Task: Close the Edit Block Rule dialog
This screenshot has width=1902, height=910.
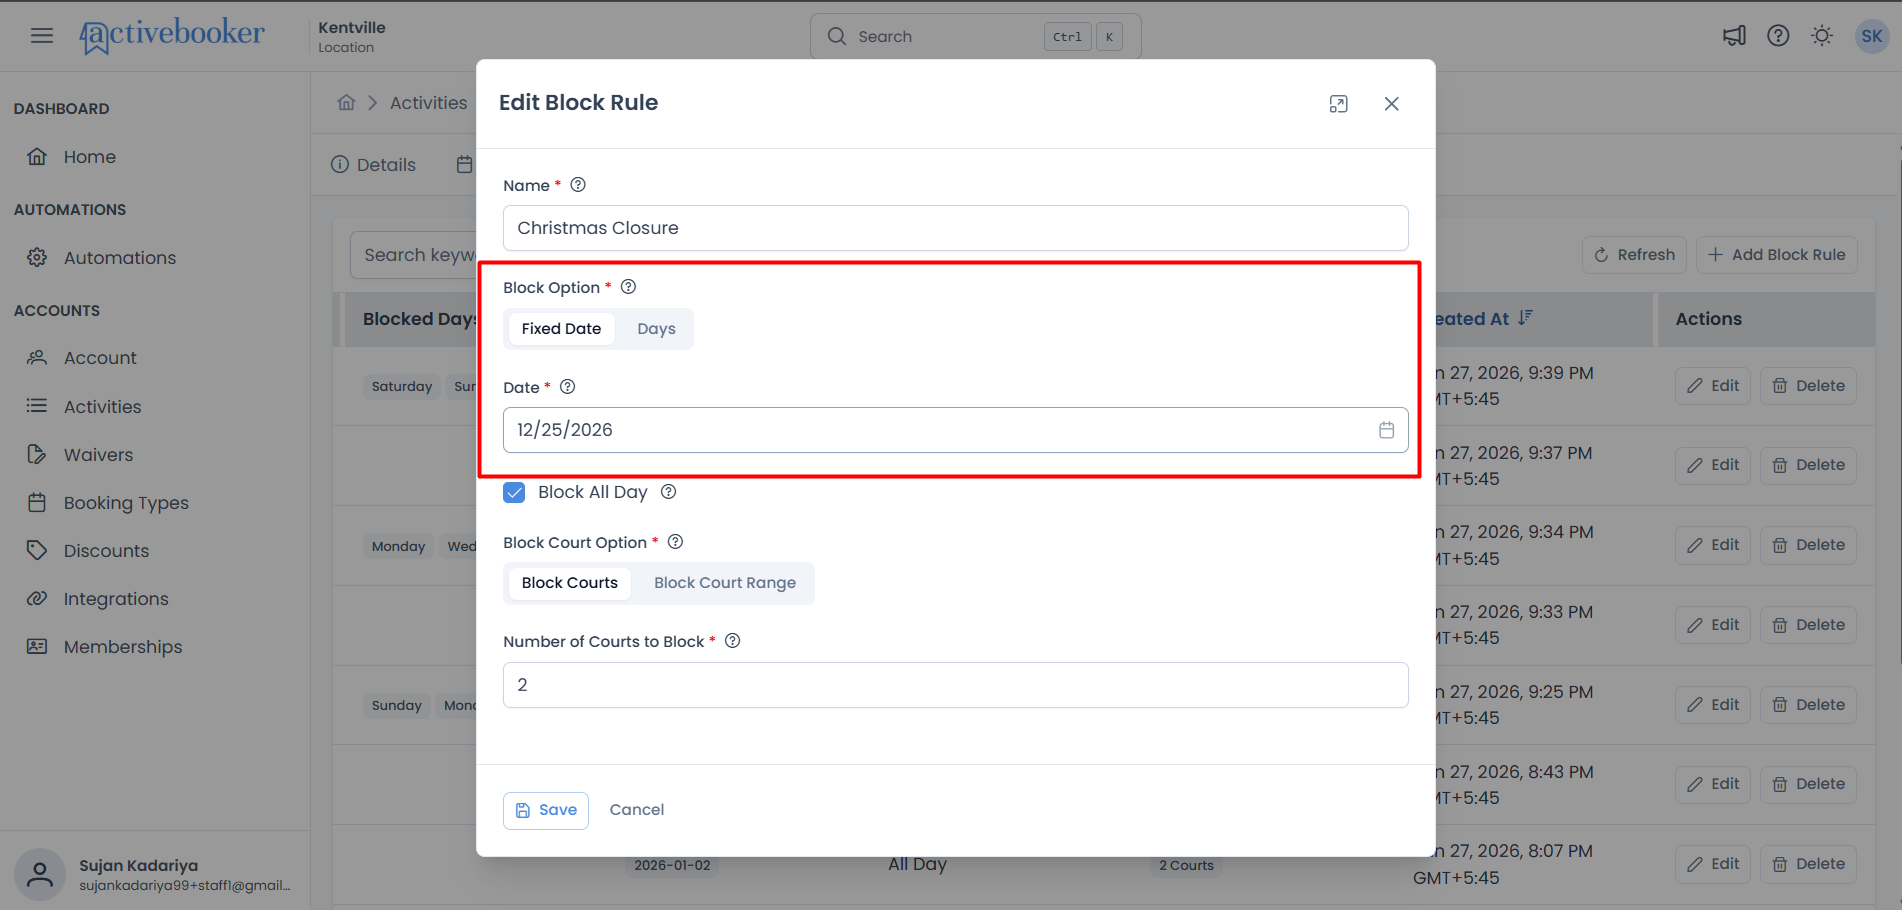Action: 1391,104
